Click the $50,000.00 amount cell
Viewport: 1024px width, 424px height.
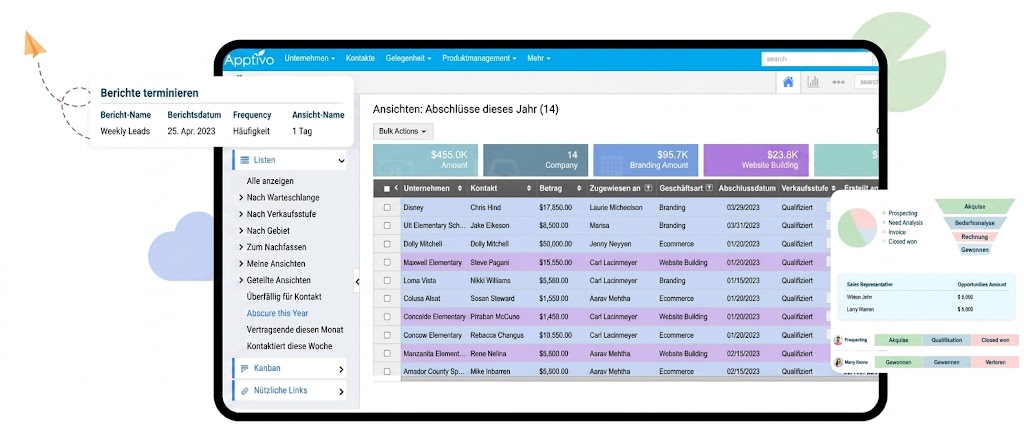pos(556,244)
